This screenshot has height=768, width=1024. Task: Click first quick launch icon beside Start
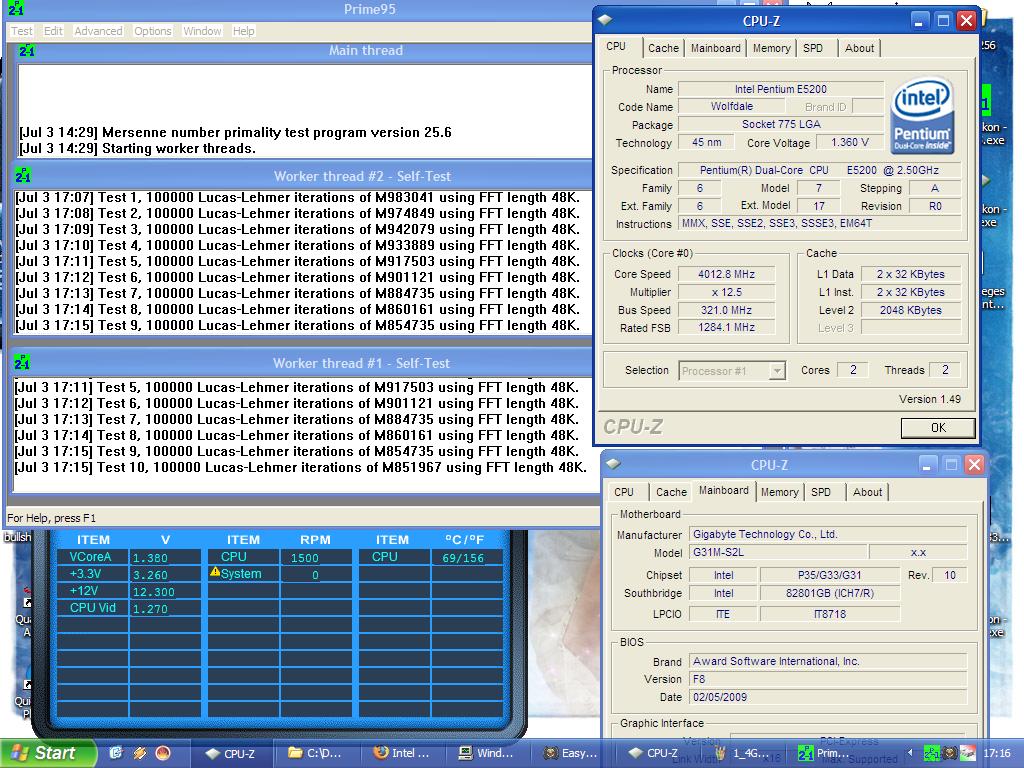coord(116,753)
